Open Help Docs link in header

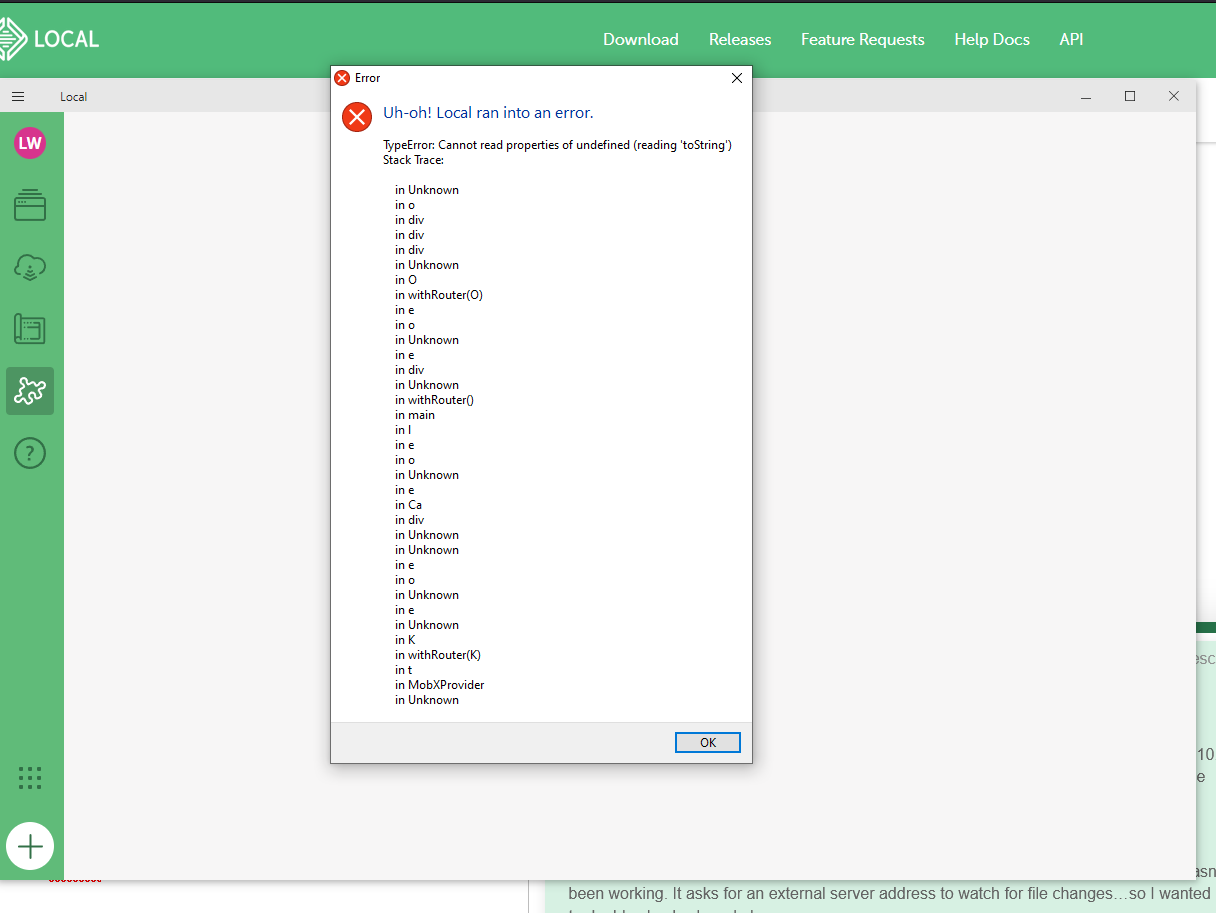[x=992, y=40]
